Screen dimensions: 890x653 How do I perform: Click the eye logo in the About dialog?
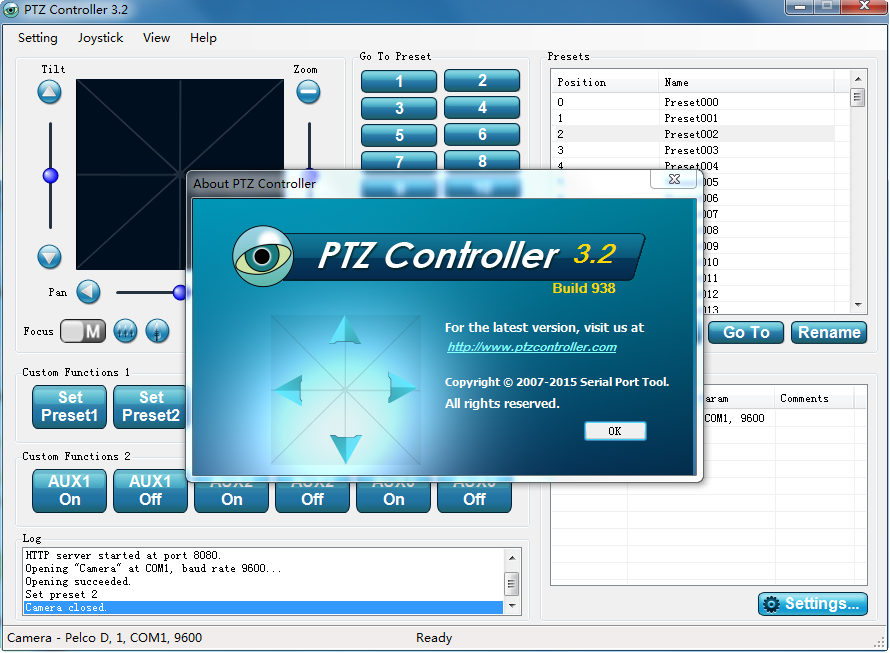tap(263, 256)
